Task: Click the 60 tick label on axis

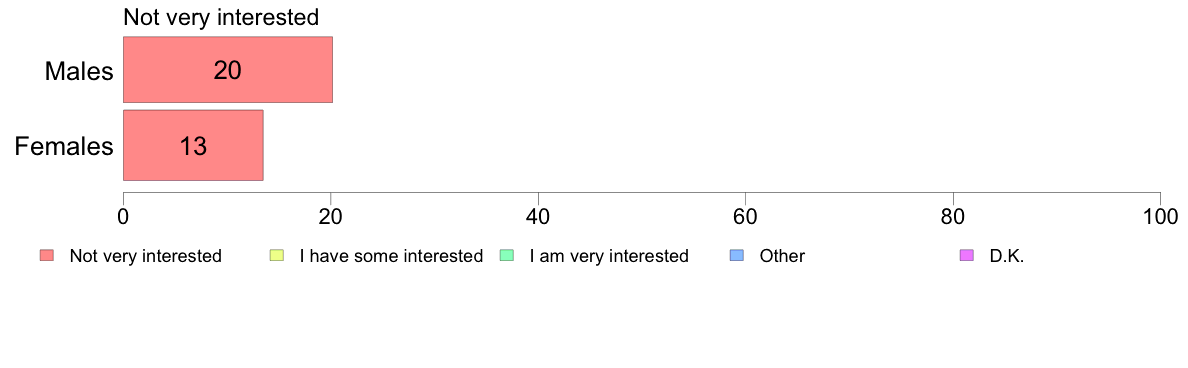Action: click(746, 216)
